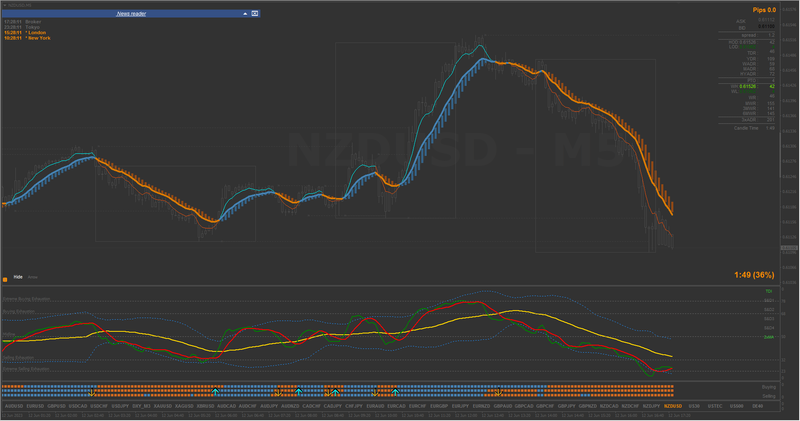The image size is (800, 421).
Task: Switch chart to XAGUSD symbol
Action: [x=184, y=406]
